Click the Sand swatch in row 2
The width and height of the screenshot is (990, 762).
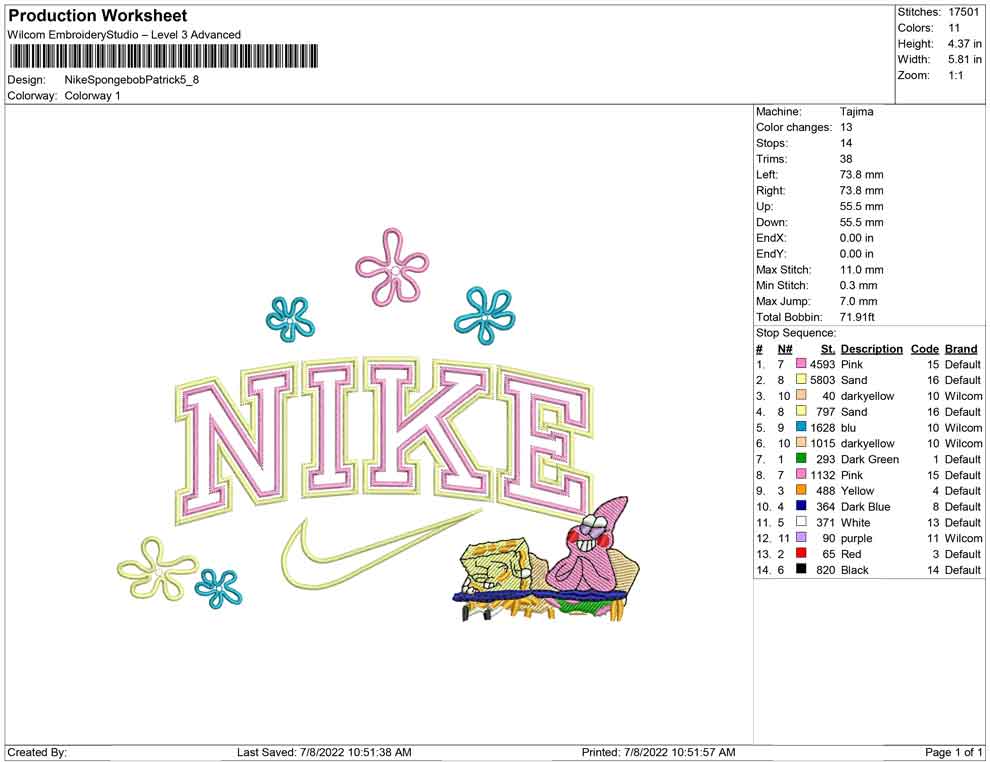(801, 380)
